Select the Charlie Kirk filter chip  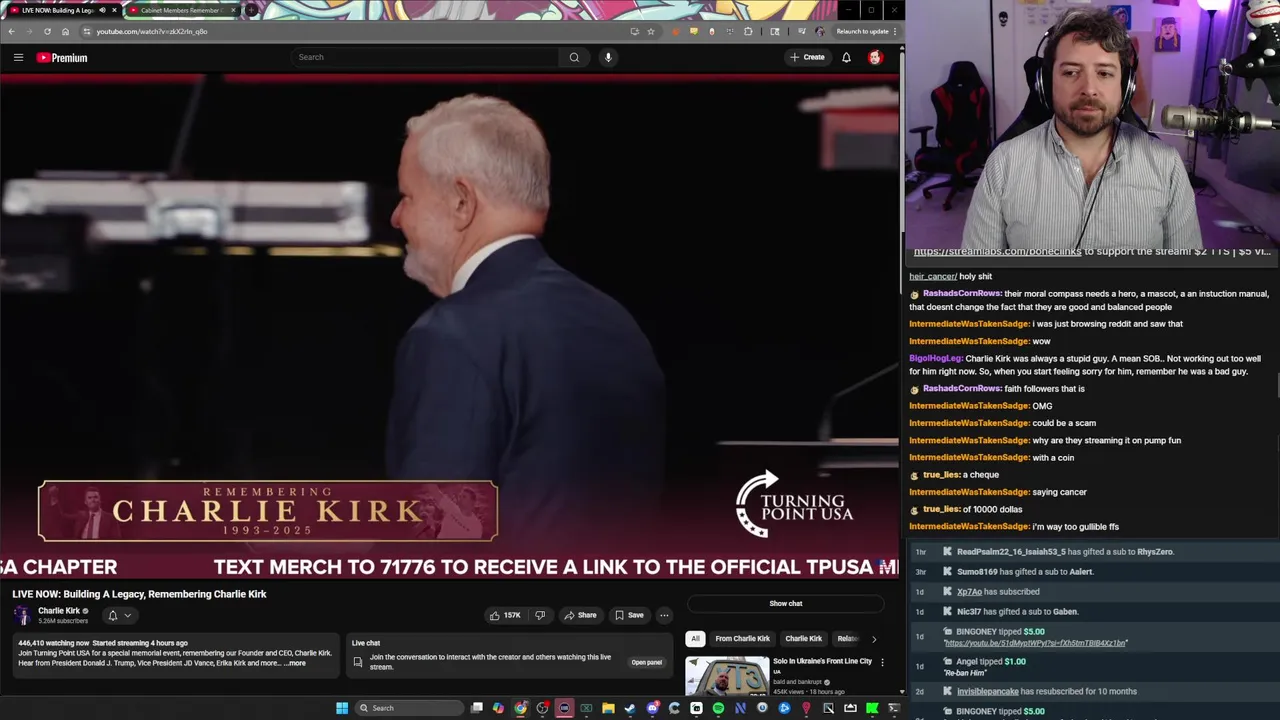pyautogui.click(x=803, y=638)
